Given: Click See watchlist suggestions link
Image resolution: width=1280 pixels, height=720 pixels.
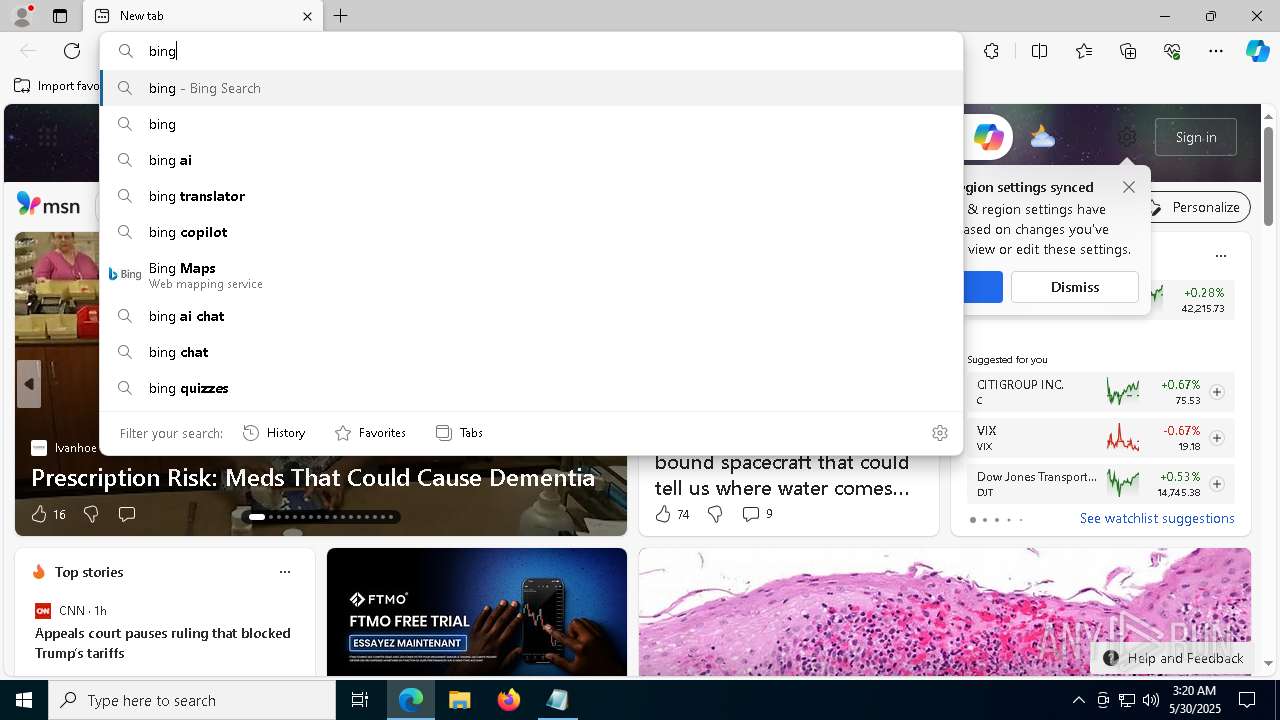Looking at the screenshot, I should [x=1157, y=518].
